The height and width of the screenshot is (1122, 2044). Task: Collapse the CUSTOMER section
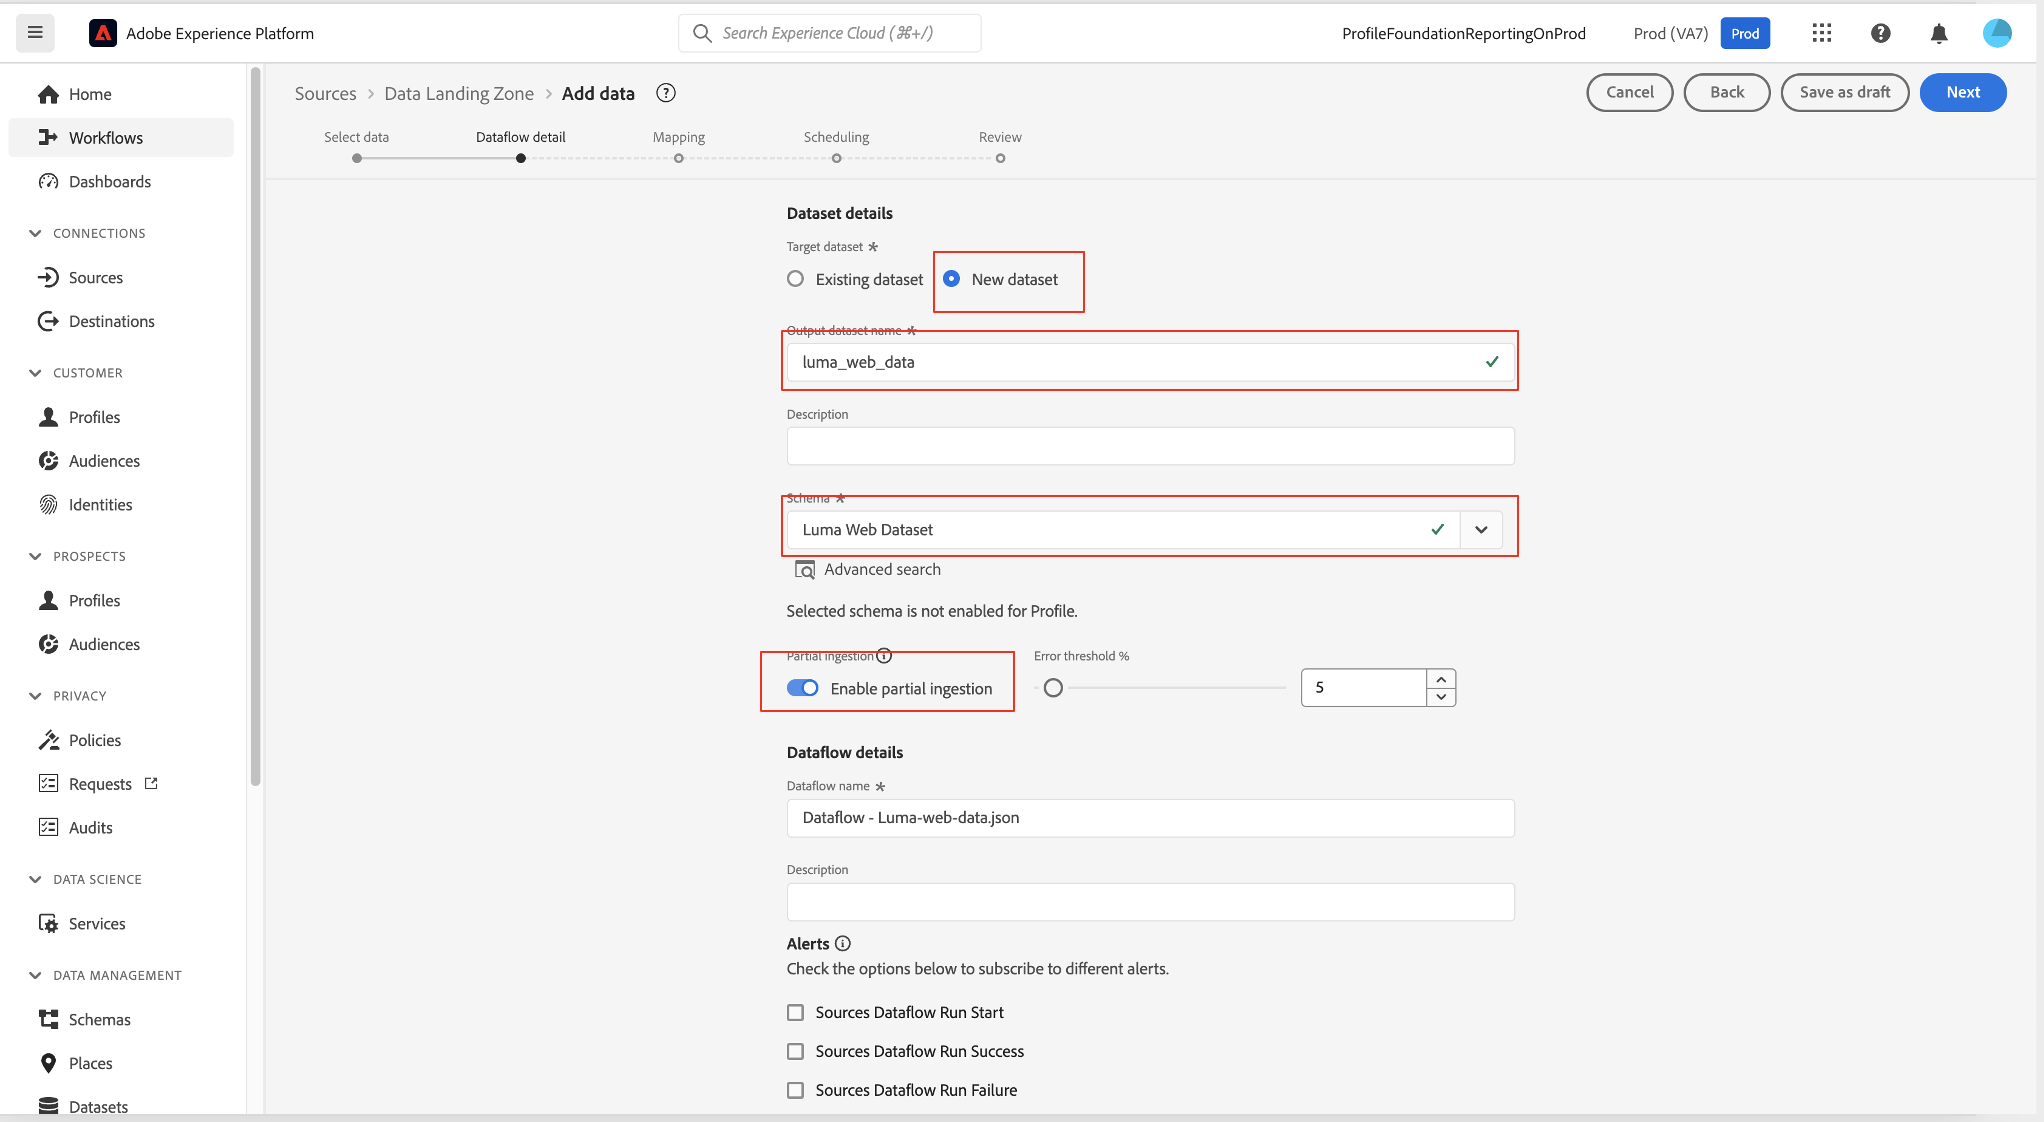[x=35, y=373]
